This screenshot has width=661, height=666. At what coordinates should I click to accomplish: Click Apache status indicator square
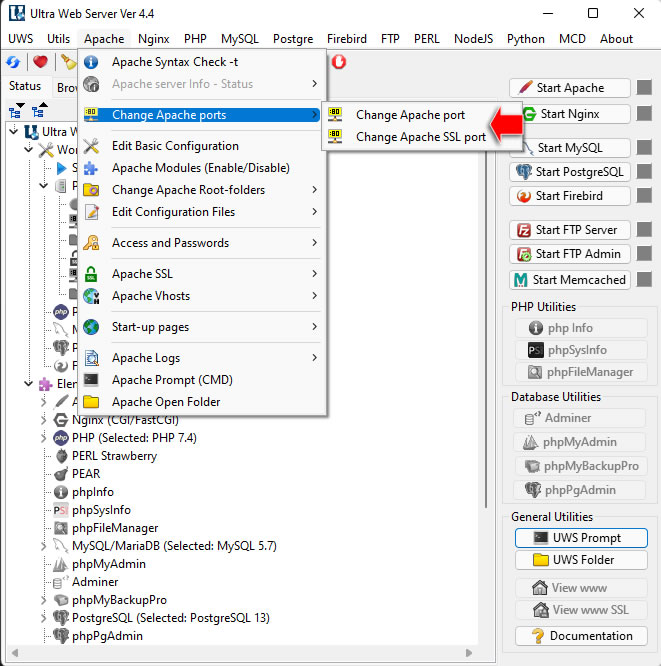point(644,88)
